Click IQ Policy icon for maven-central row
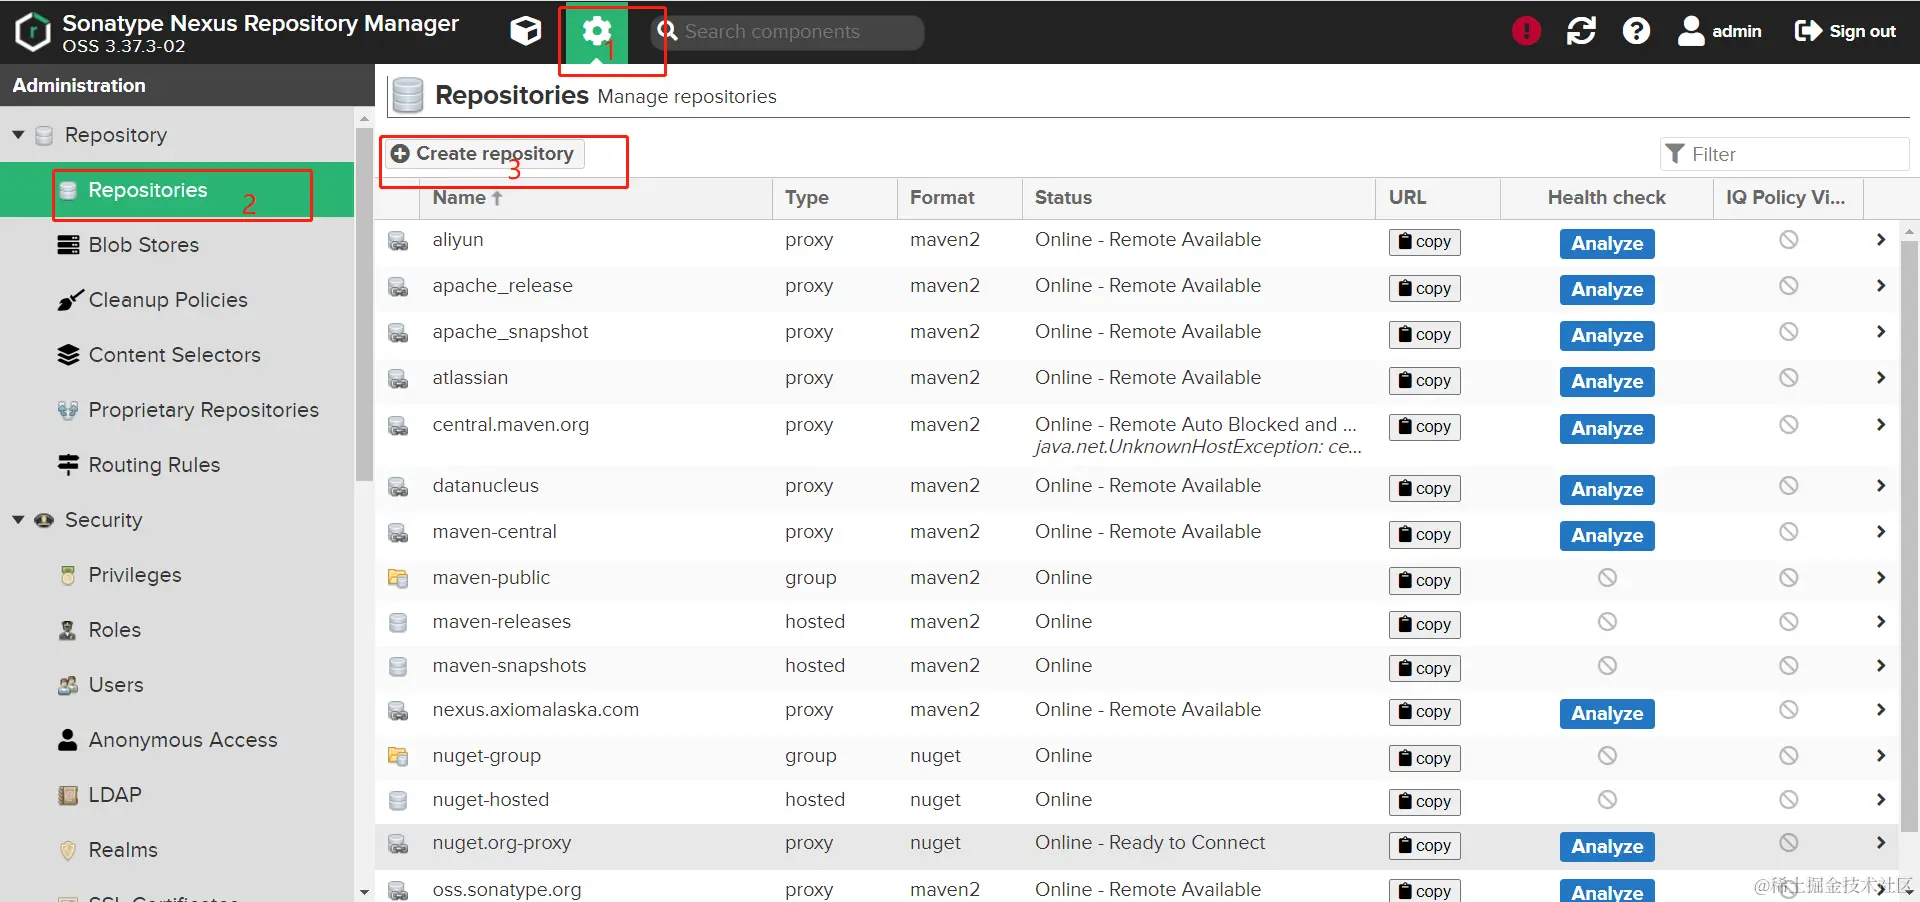The width and height of the screenshot is (1920, 902). pos(1789,532)
